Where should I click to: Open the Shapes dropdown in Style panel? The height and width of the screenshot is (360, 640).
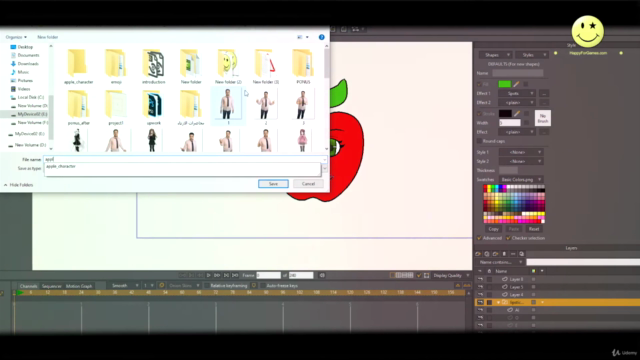[x=495, y=55]
